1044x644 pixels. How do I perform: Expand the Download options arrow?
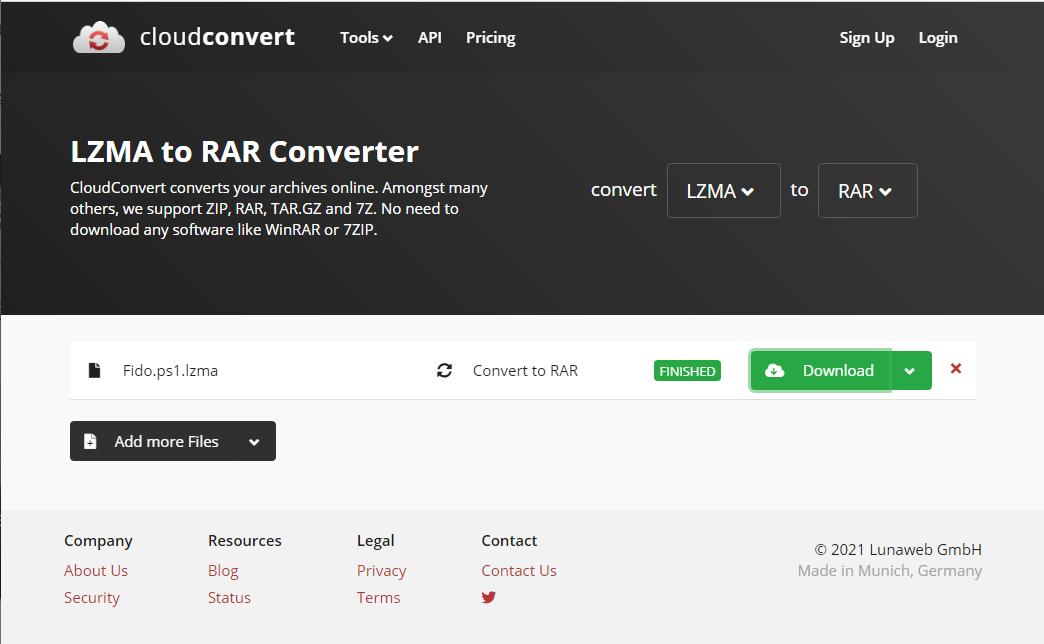tap(910, 370)
